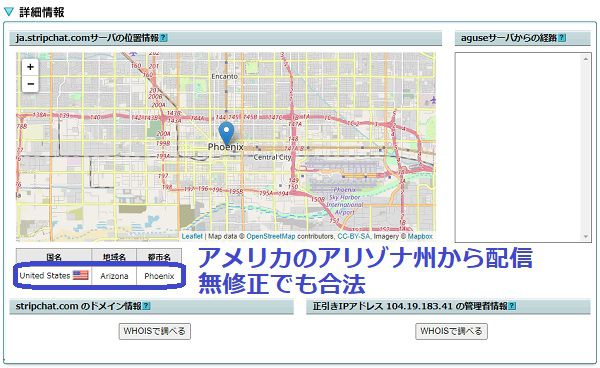Screen dimensions: 600x368
Task: Open help icon beside 正引きIPアドレス 管理者情報
Action: click(512, 306)
